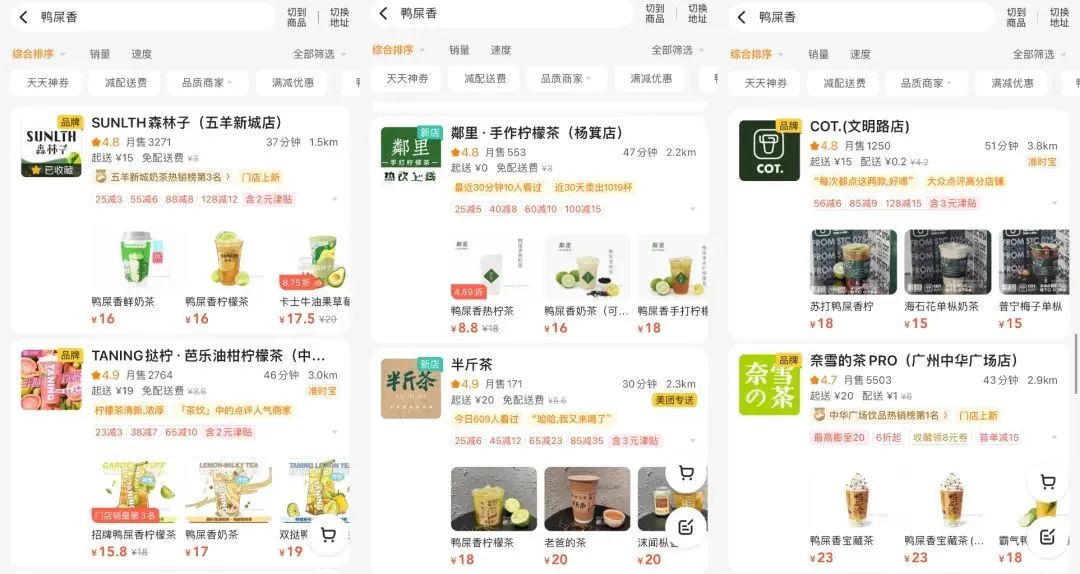The width and height of the screenshot is (1080, 574).
Task: Sort by 速度 in the right panel
Action: pyautogui.click(x=860, y=54)
